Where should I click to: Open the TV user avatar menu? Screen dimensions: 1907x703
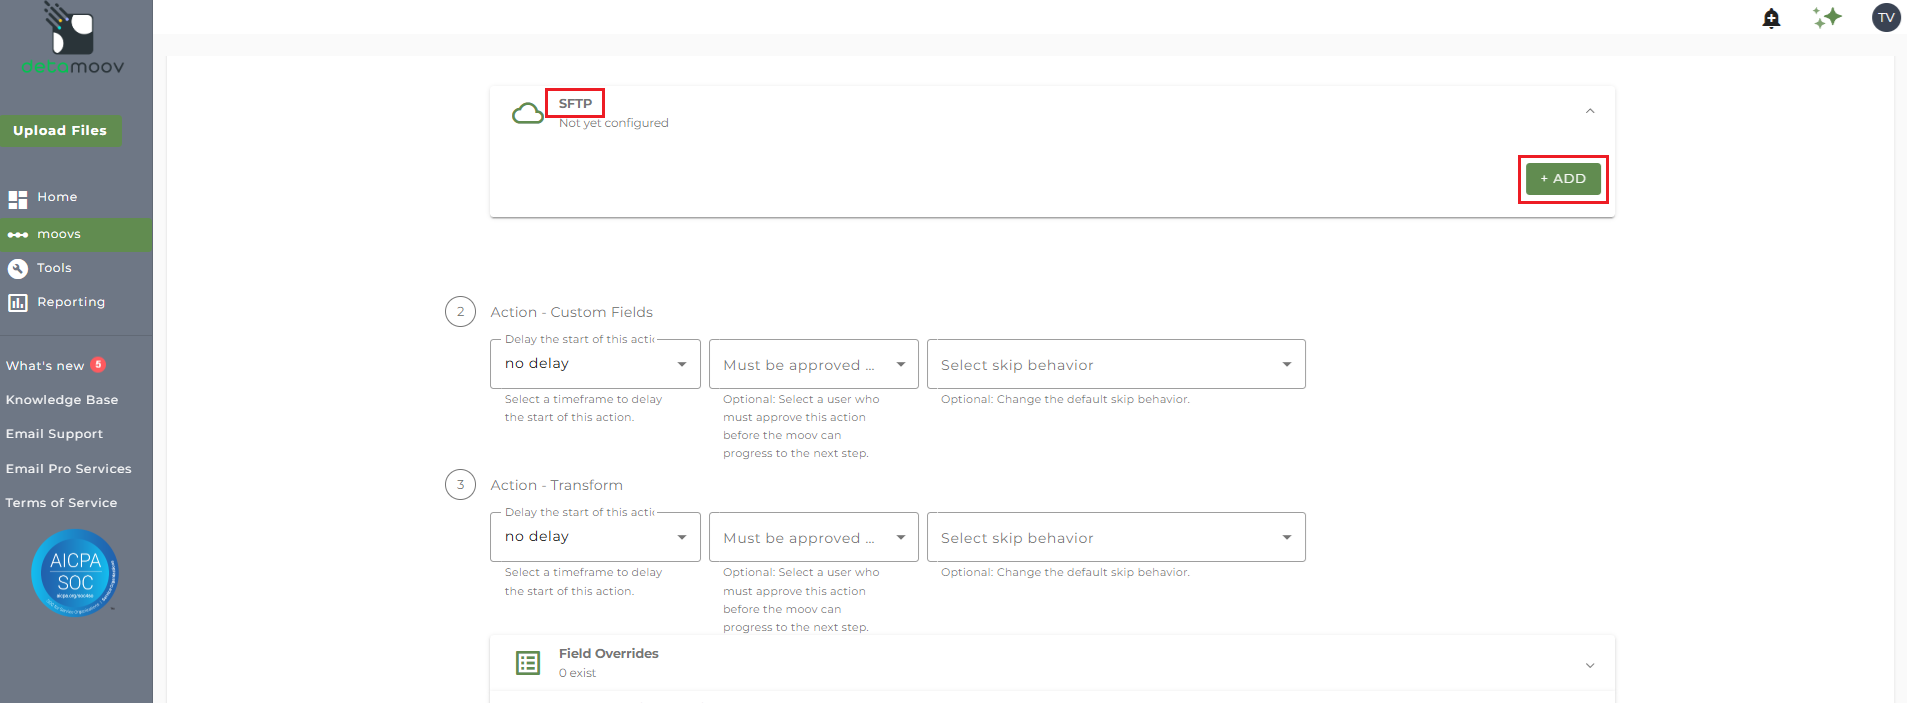coord(1885,18)
